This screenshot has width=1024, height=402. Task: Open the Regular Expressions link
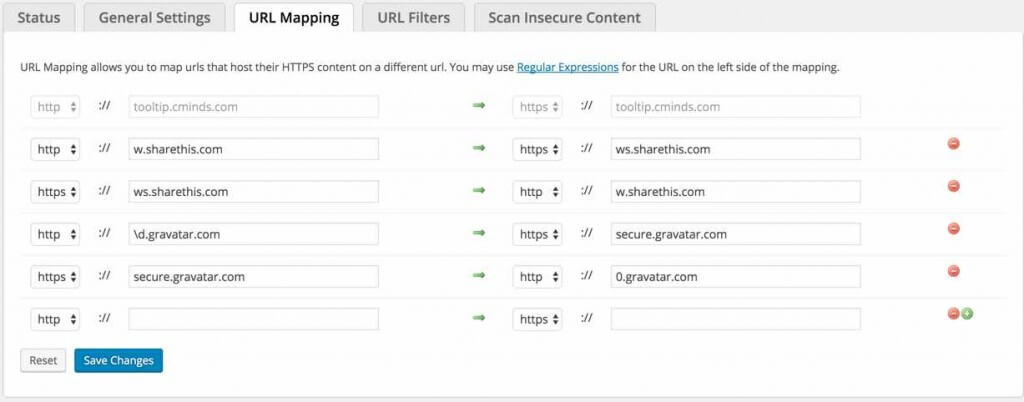(x=567, y=68)
